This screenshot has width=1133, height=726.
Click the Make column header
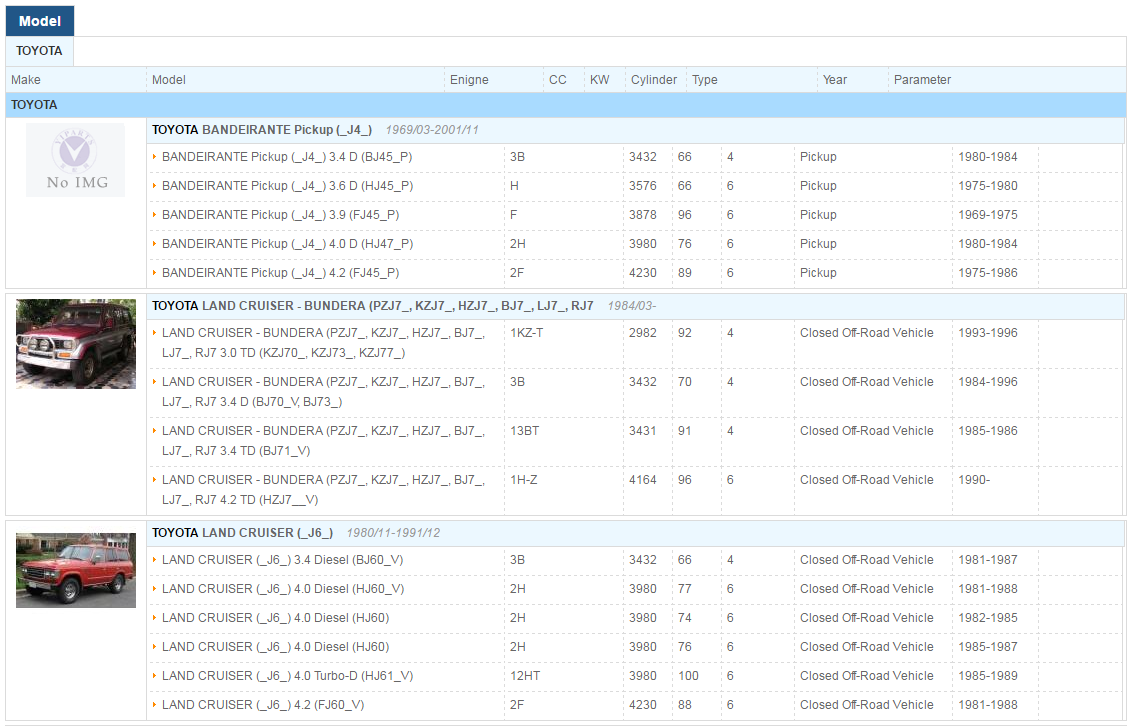(x=26, y=79)
